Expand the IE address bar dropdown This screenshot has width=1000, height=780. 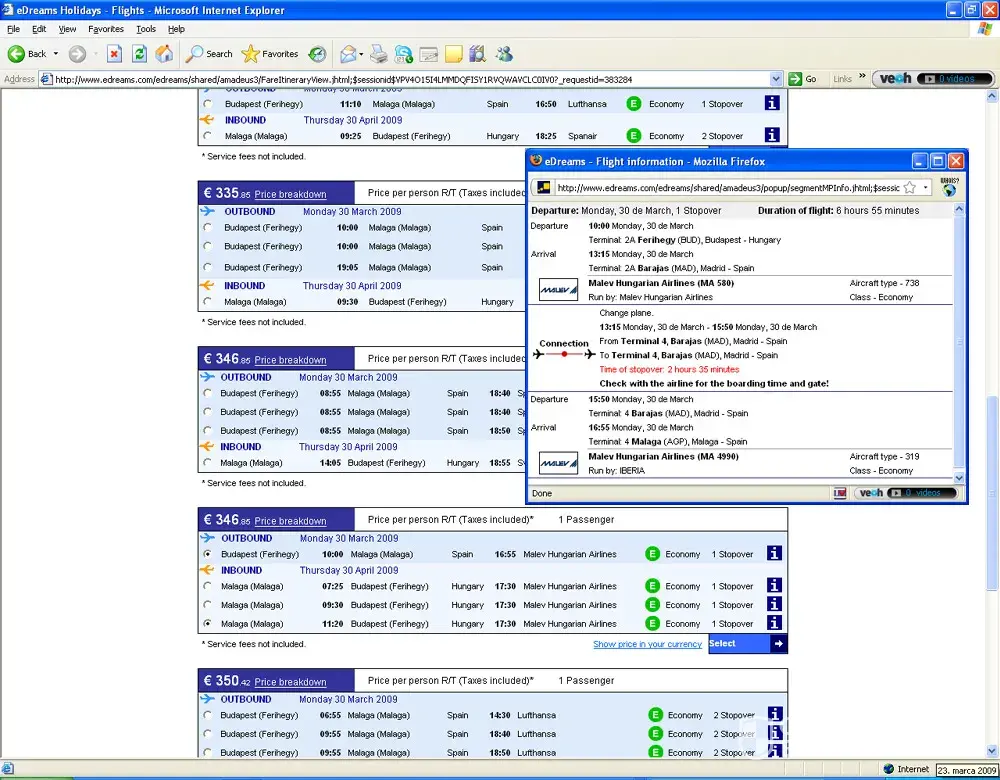[776, 79]
